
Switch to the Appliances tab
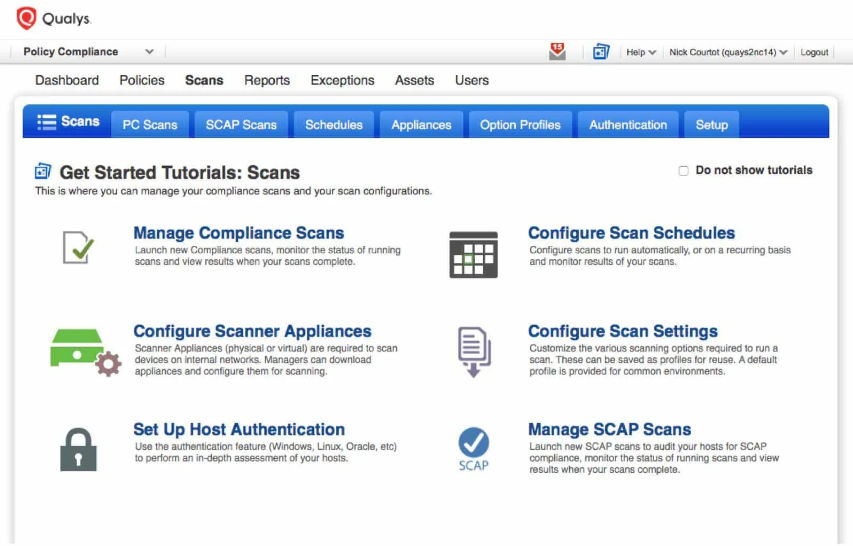tap(421, 125)
